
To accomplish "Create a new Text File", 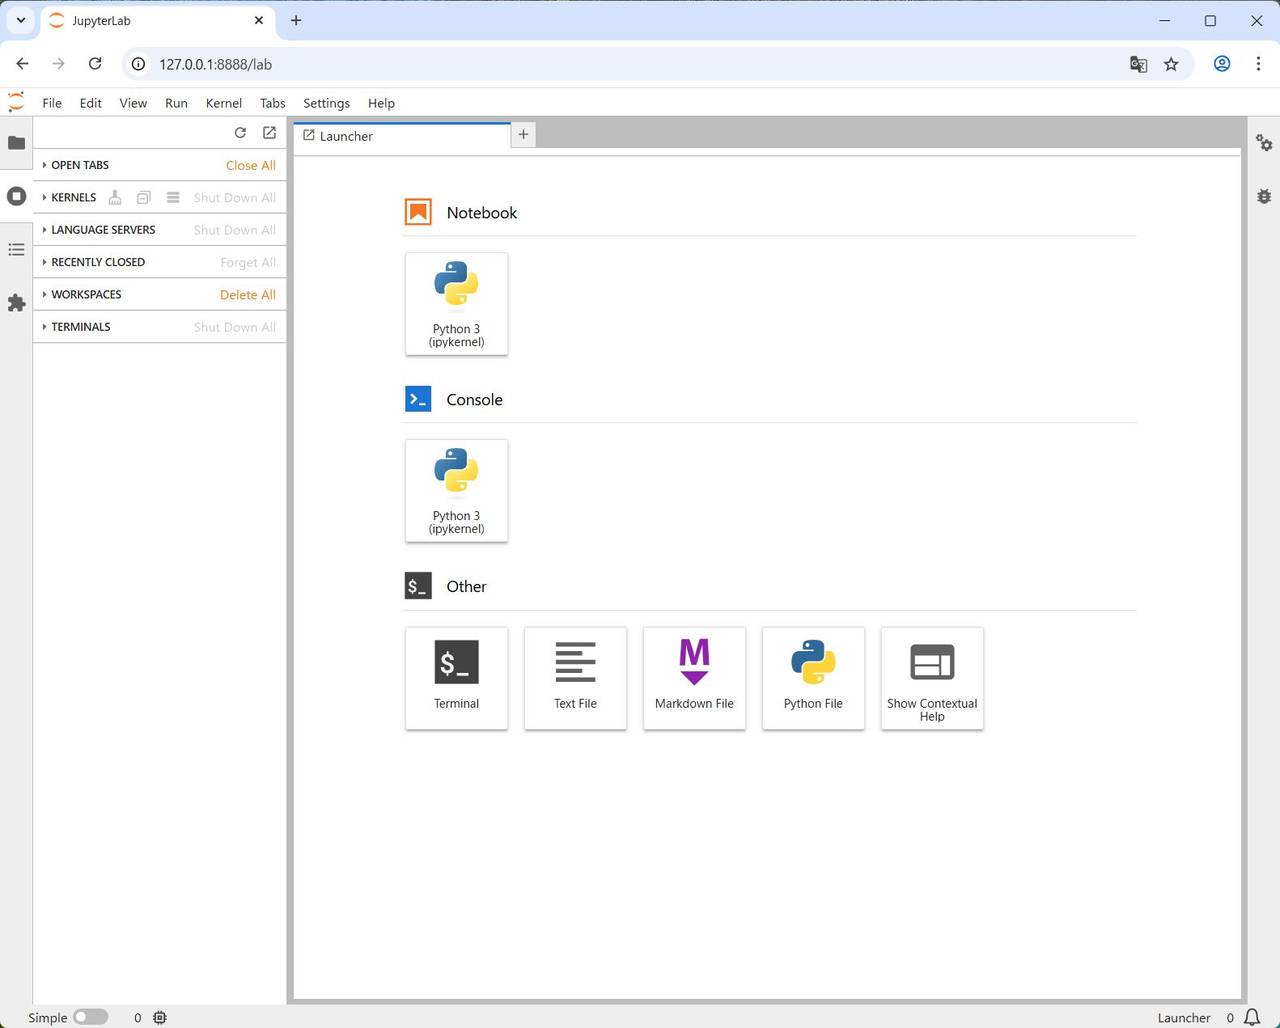I will click(x=575, y=678).
